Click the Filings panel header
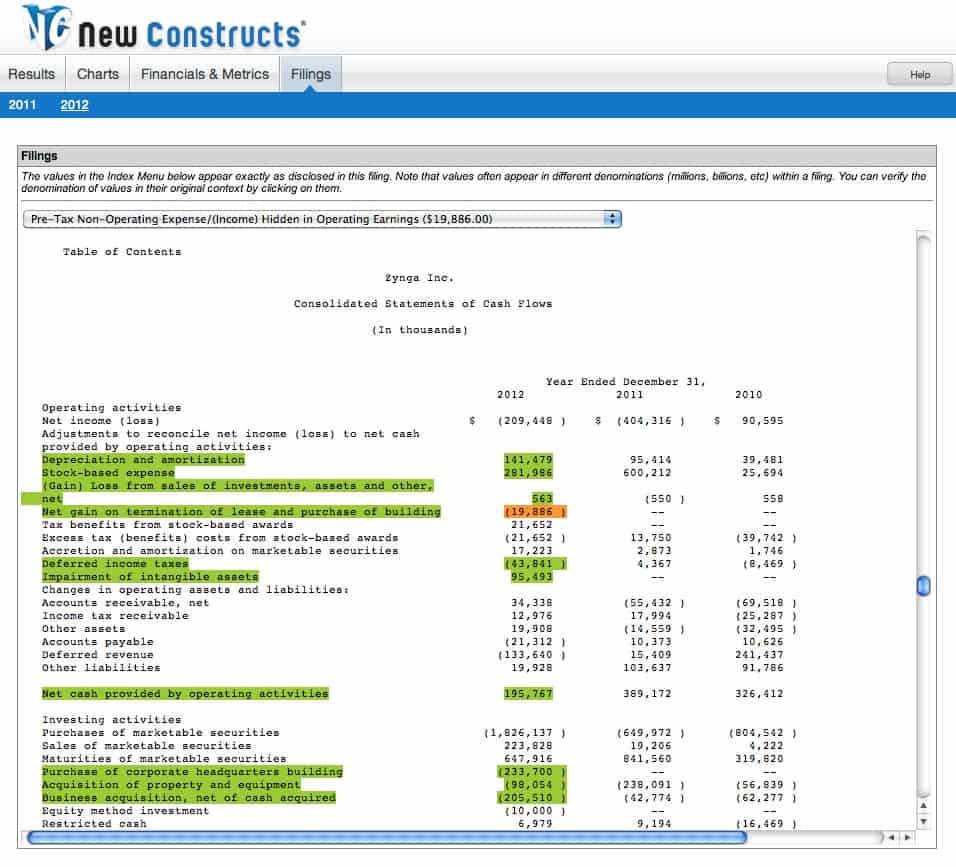The image size is (956, 867). [477, 155]
